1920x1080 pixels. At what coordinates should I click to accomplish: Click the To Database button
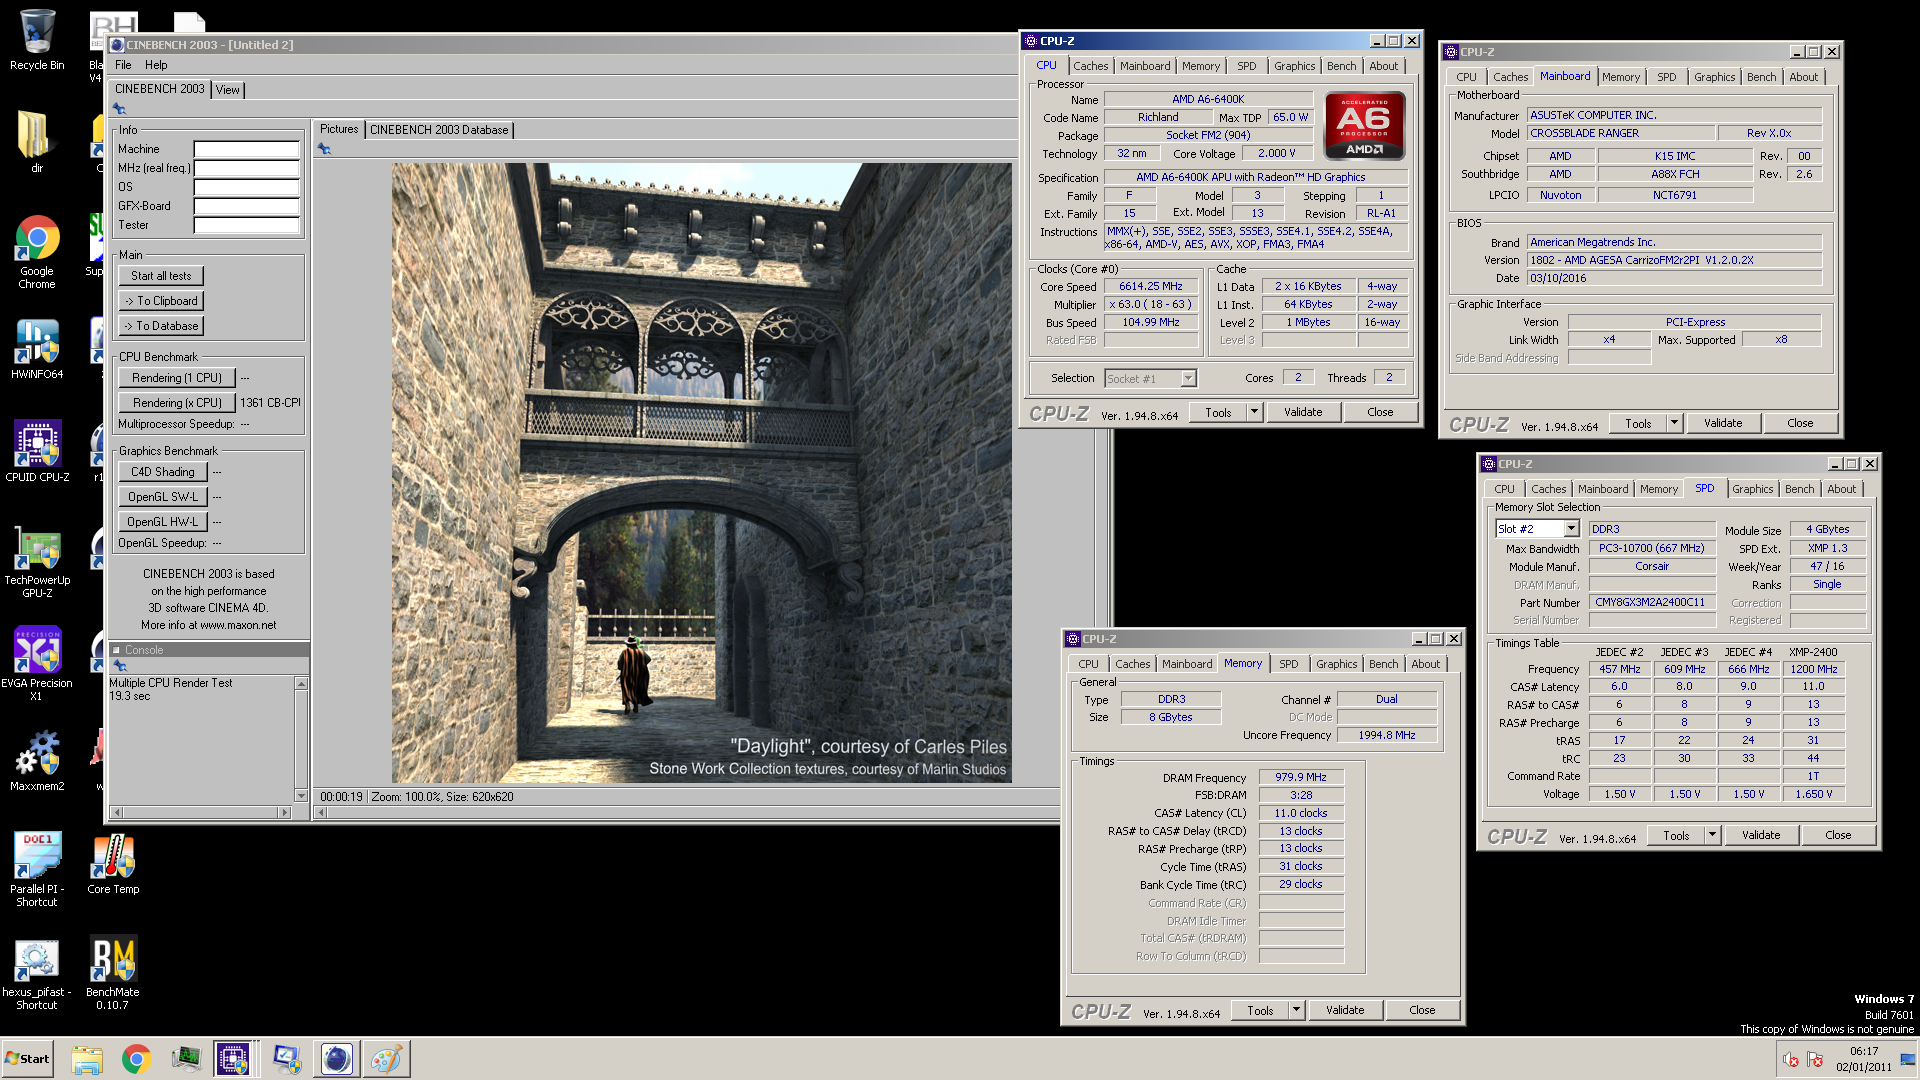click(x=161, y=326)
